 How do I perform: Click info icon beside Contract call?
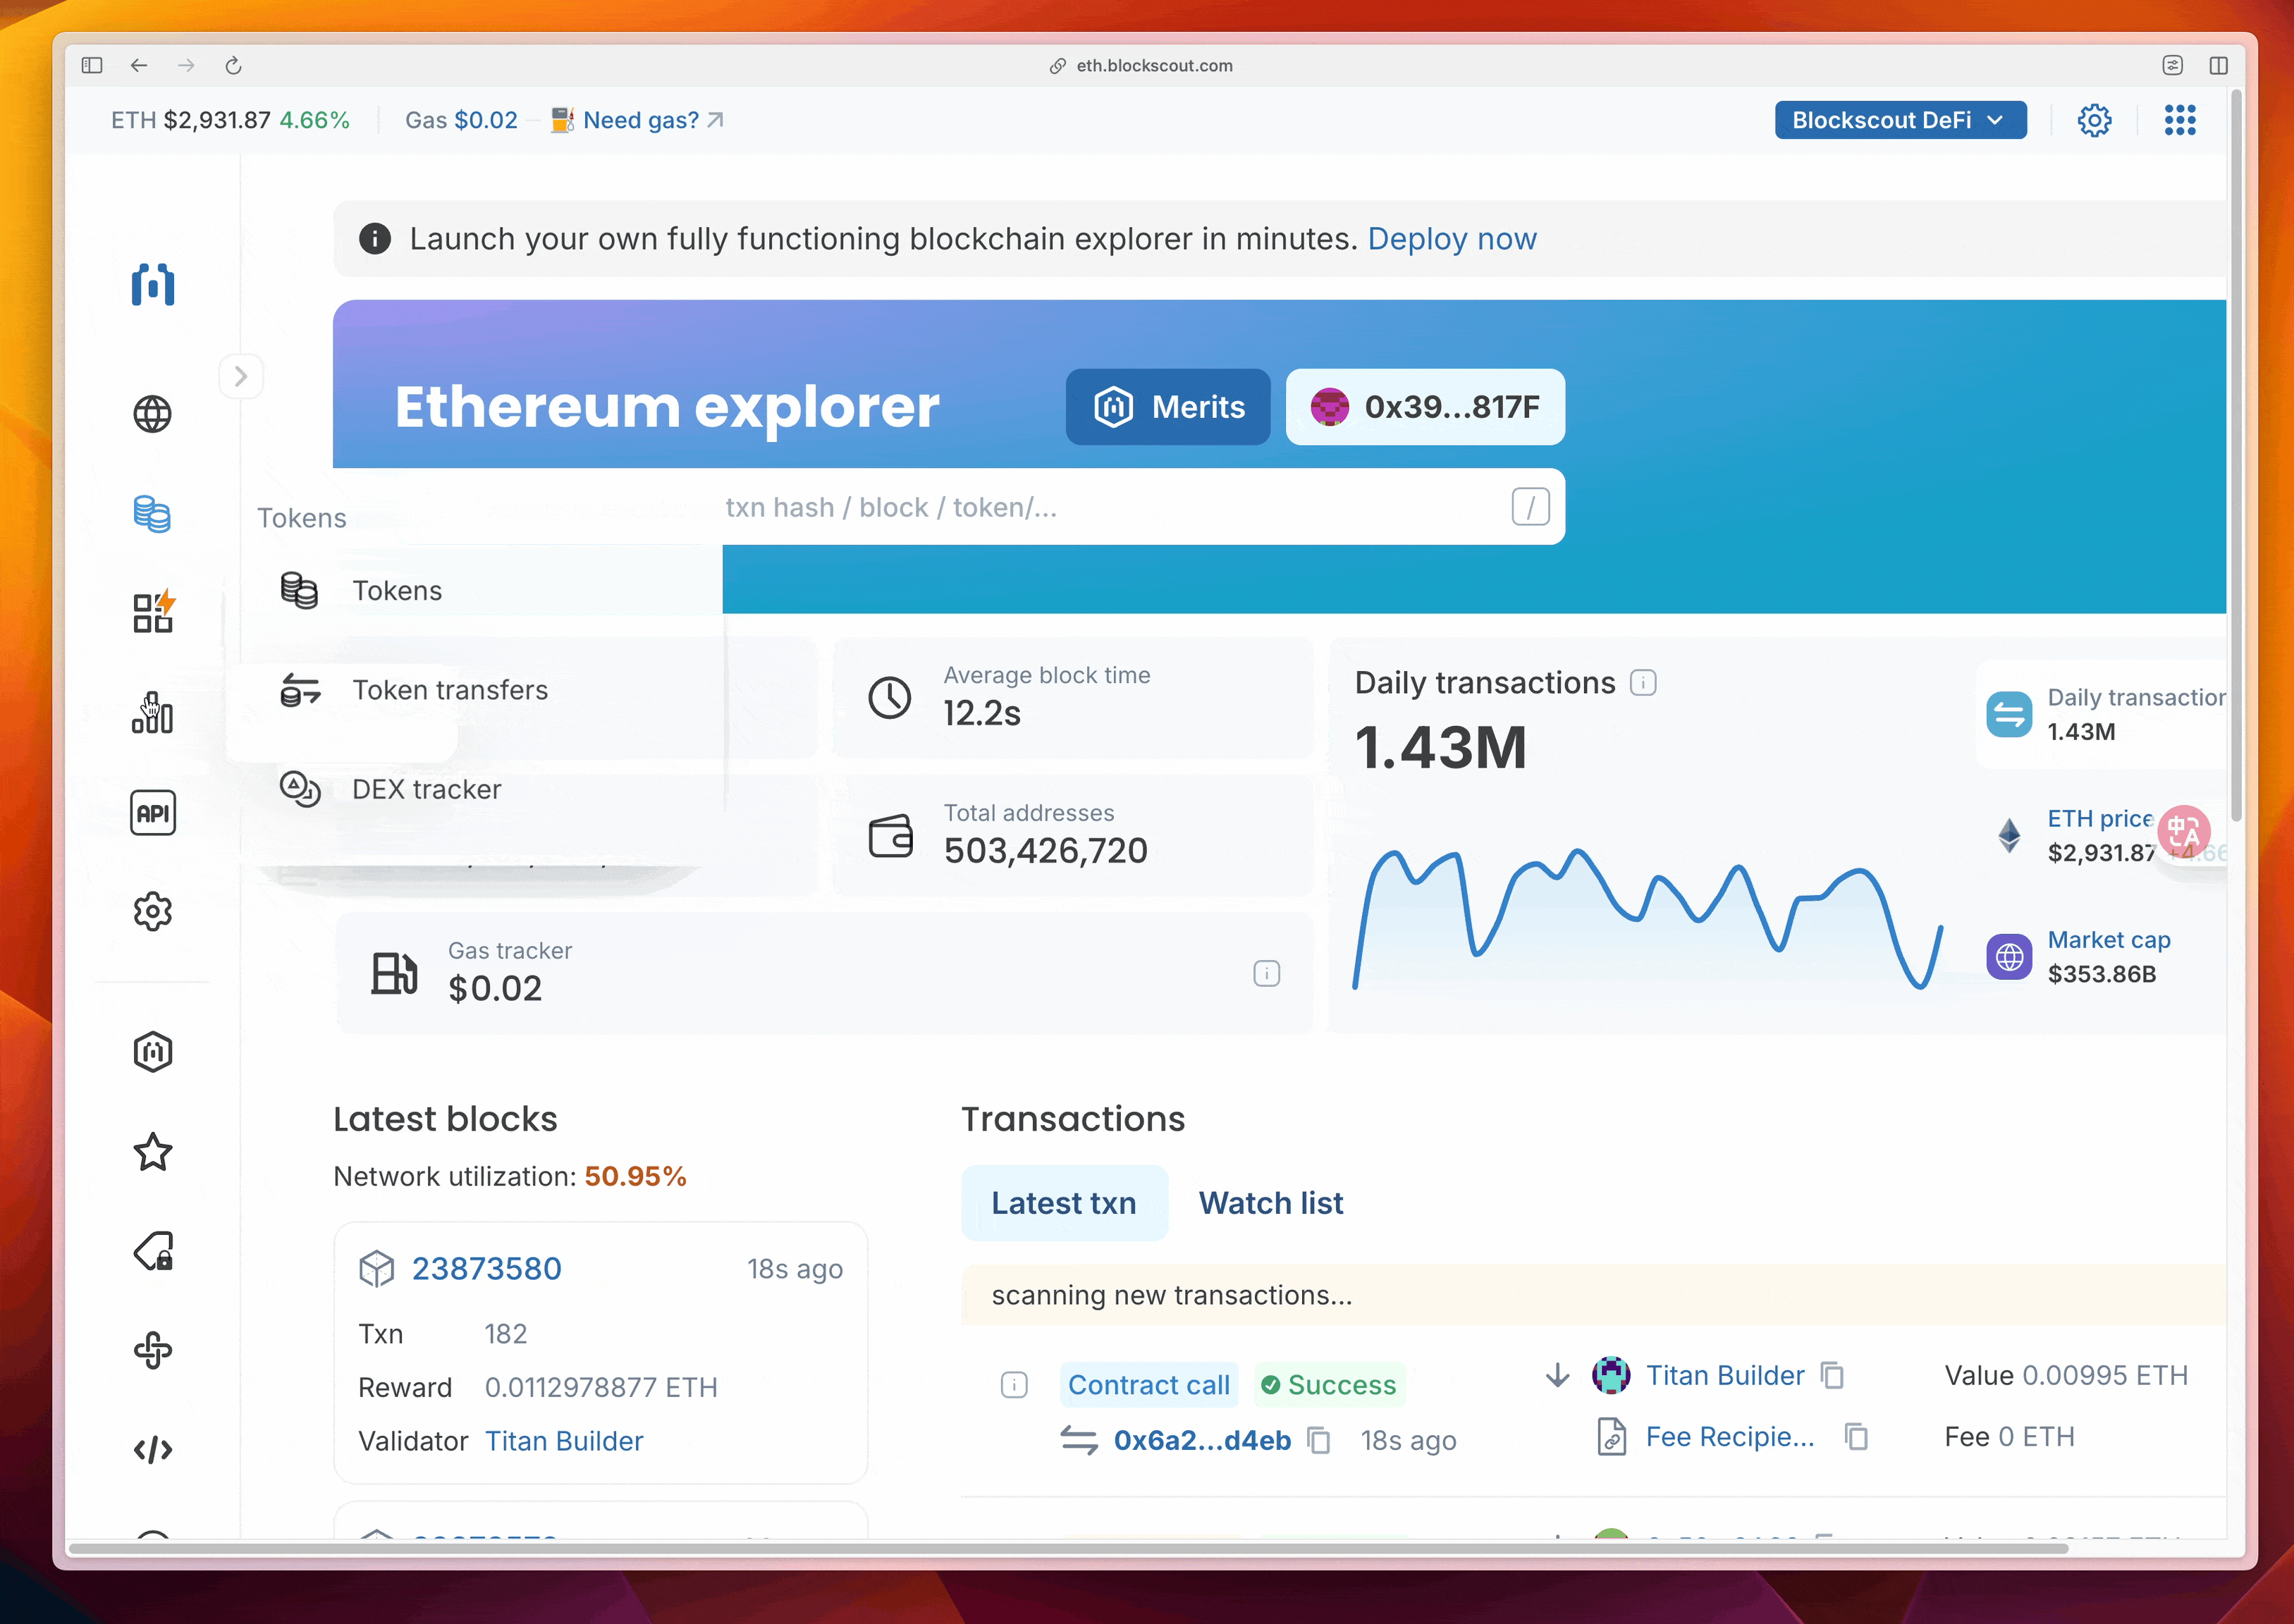pyautogui.click(x=1014, y=1385)
